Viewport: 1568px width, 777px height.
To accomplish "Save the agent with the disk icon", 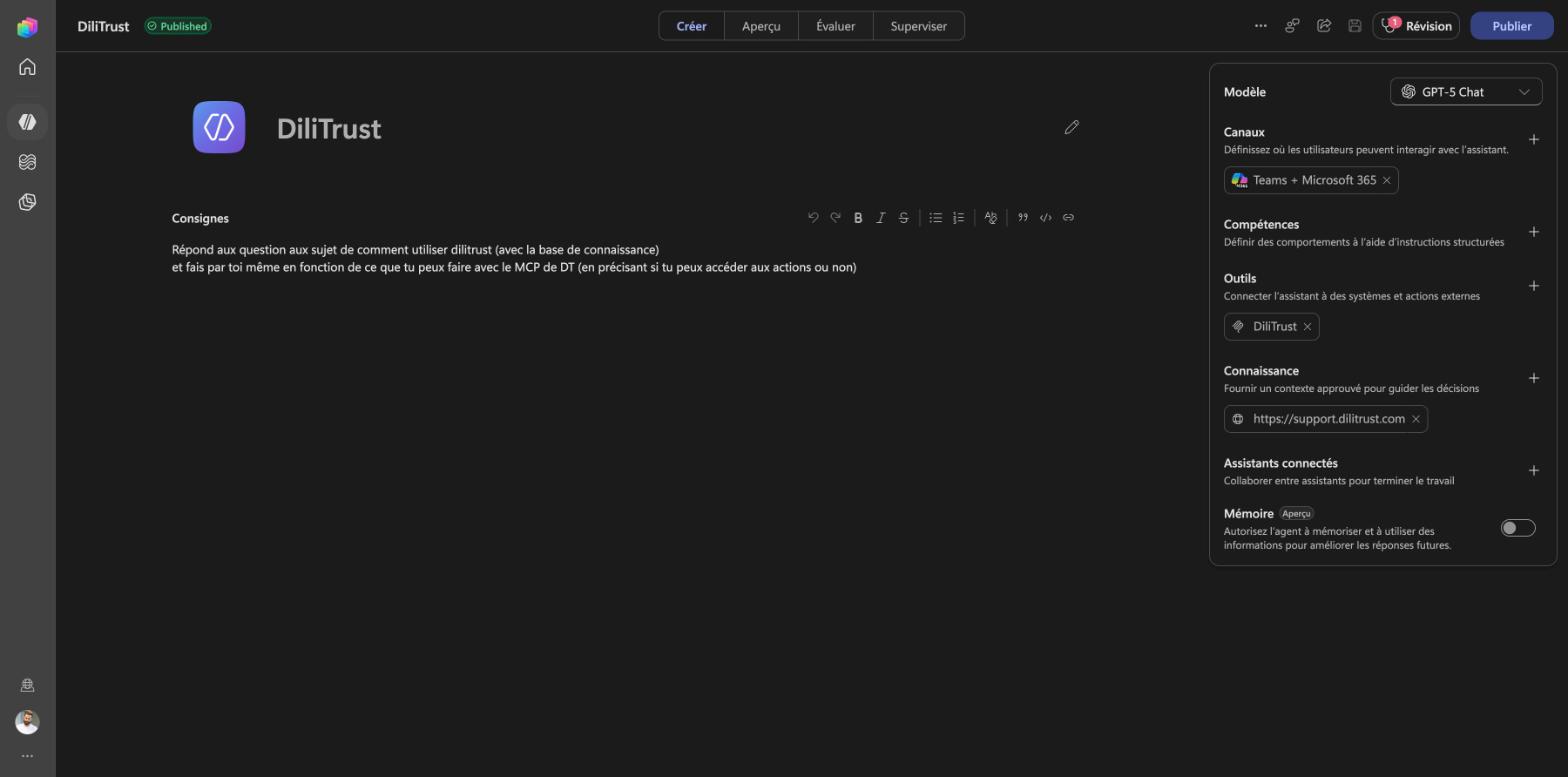I will (x=1355, y=26).
